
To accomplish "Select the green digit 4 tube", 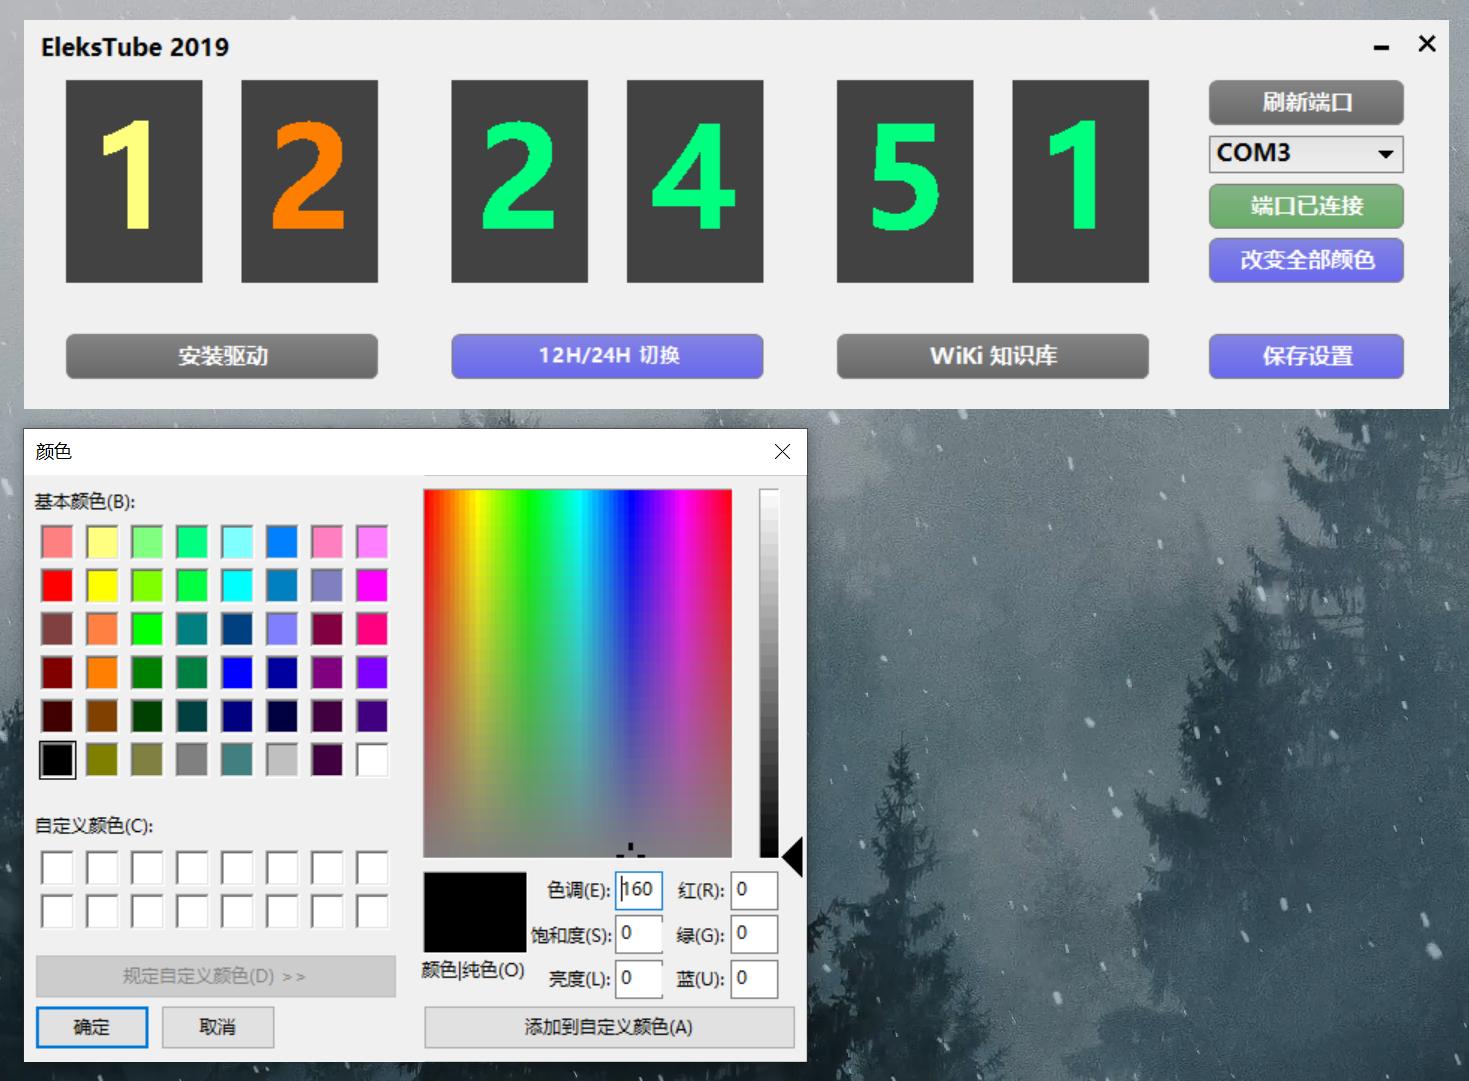I will click(694, 181).
